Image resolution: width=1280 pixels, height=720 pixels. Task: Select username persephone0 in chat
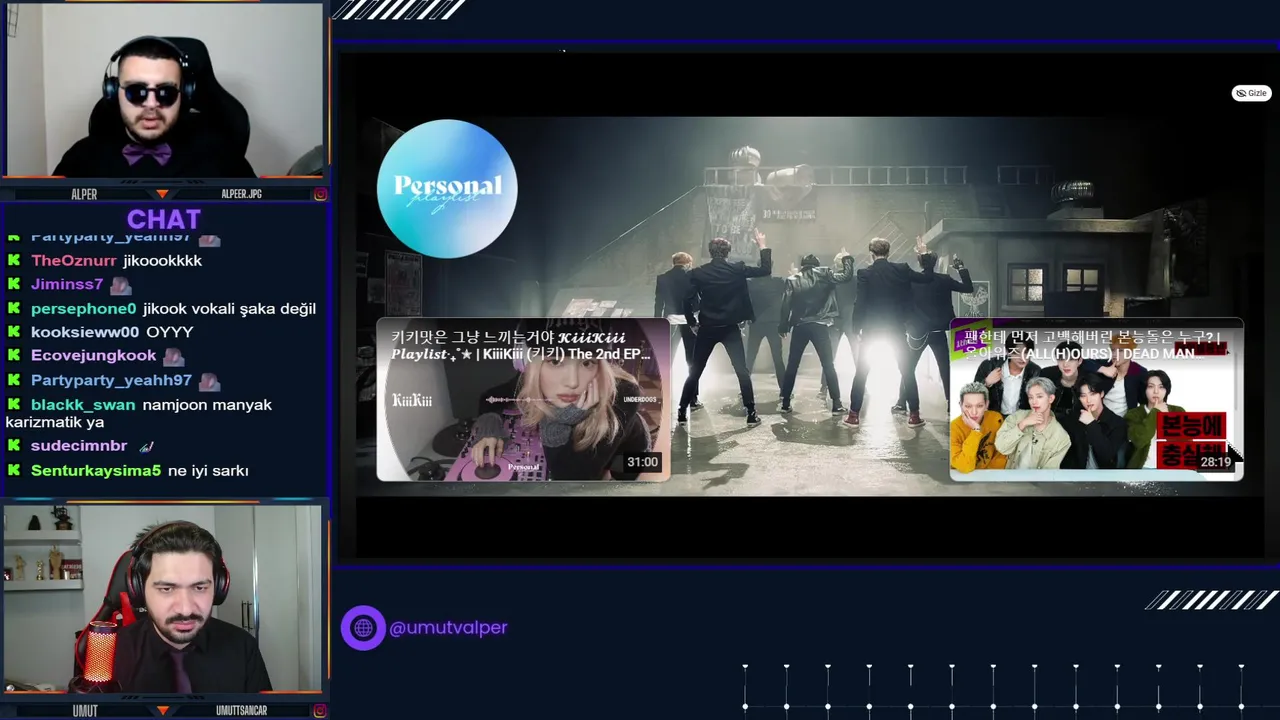83,309
